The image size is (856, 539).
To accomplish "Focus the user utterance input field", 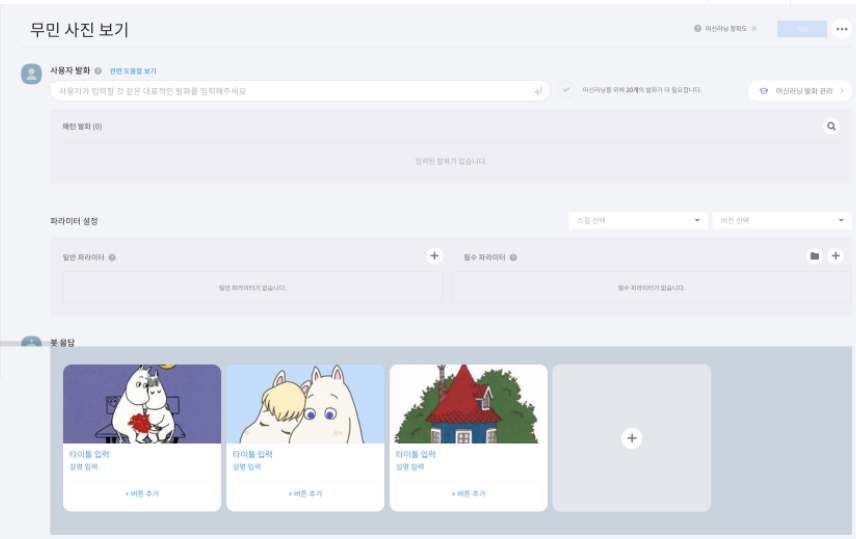I will (x=300, y=91).
